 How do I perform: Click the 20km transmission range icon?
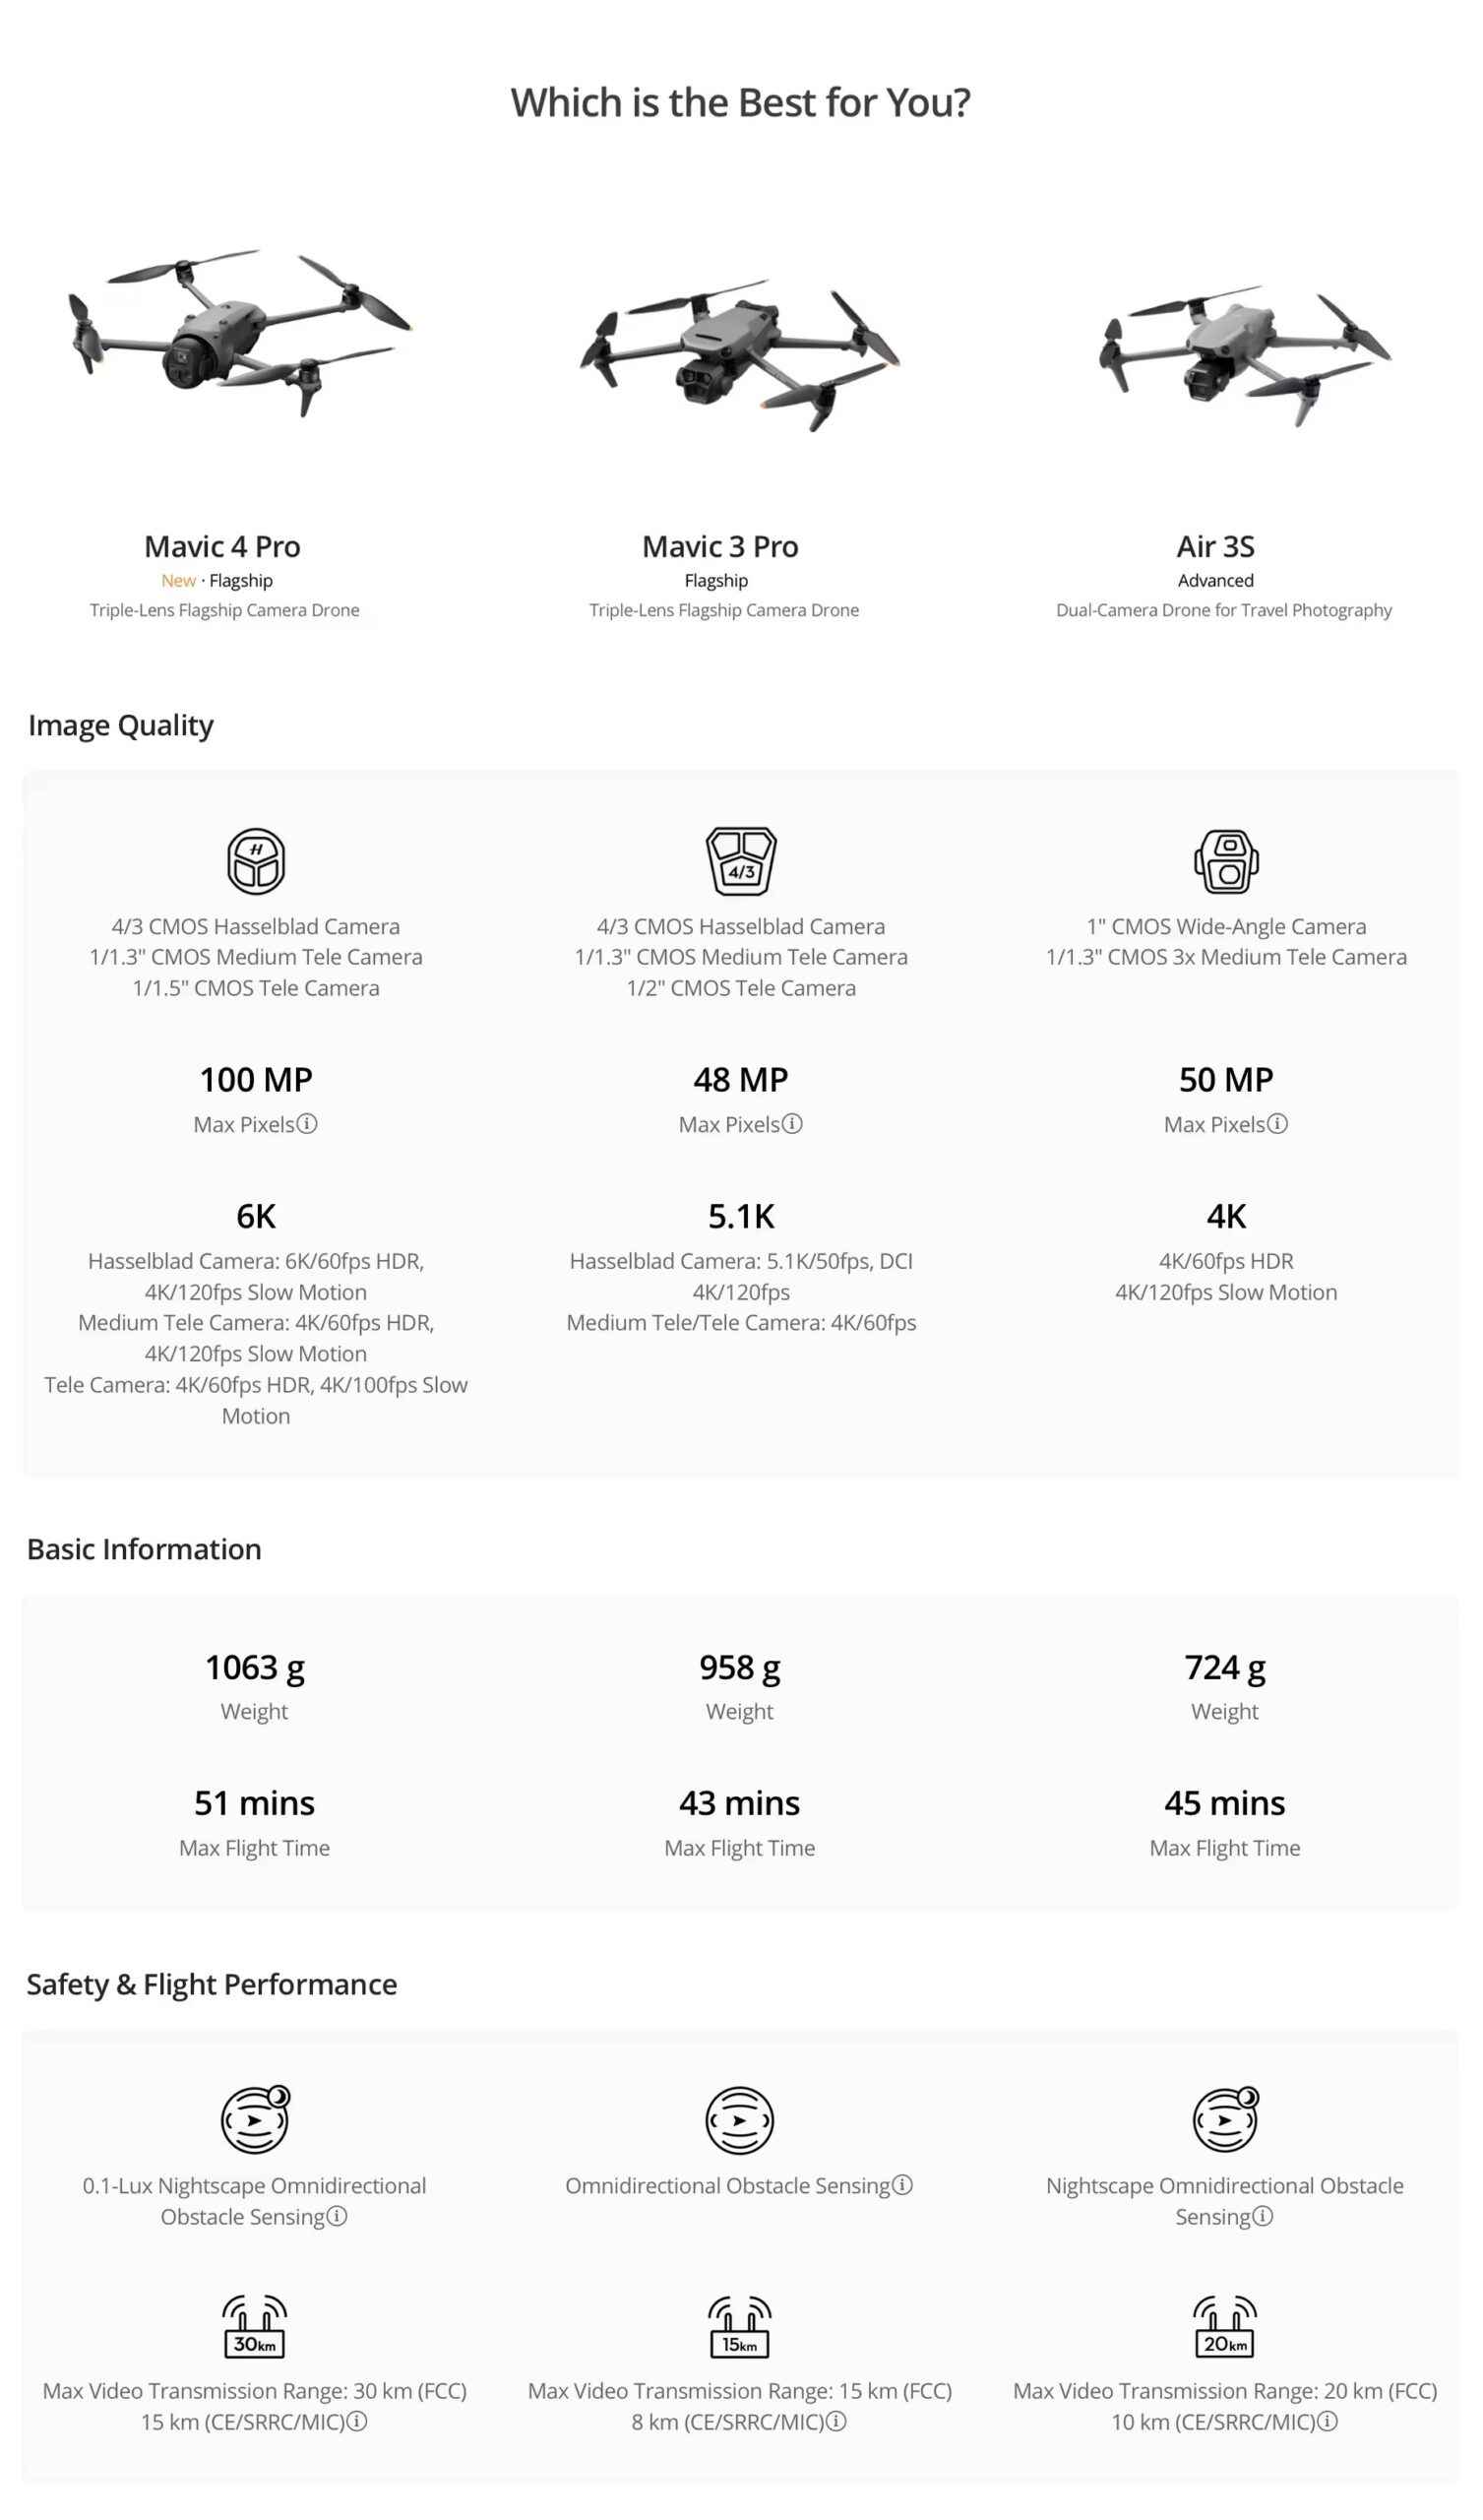(1224, 2326)
